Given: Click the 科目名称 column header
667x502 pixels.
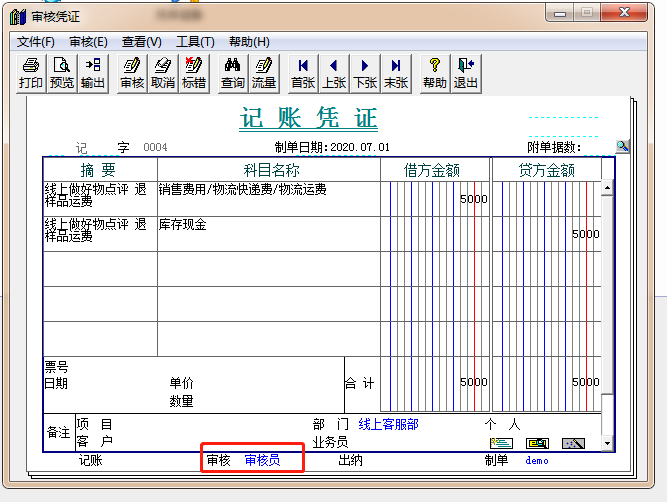Looking at the screenshot, I should coord(271,170).
